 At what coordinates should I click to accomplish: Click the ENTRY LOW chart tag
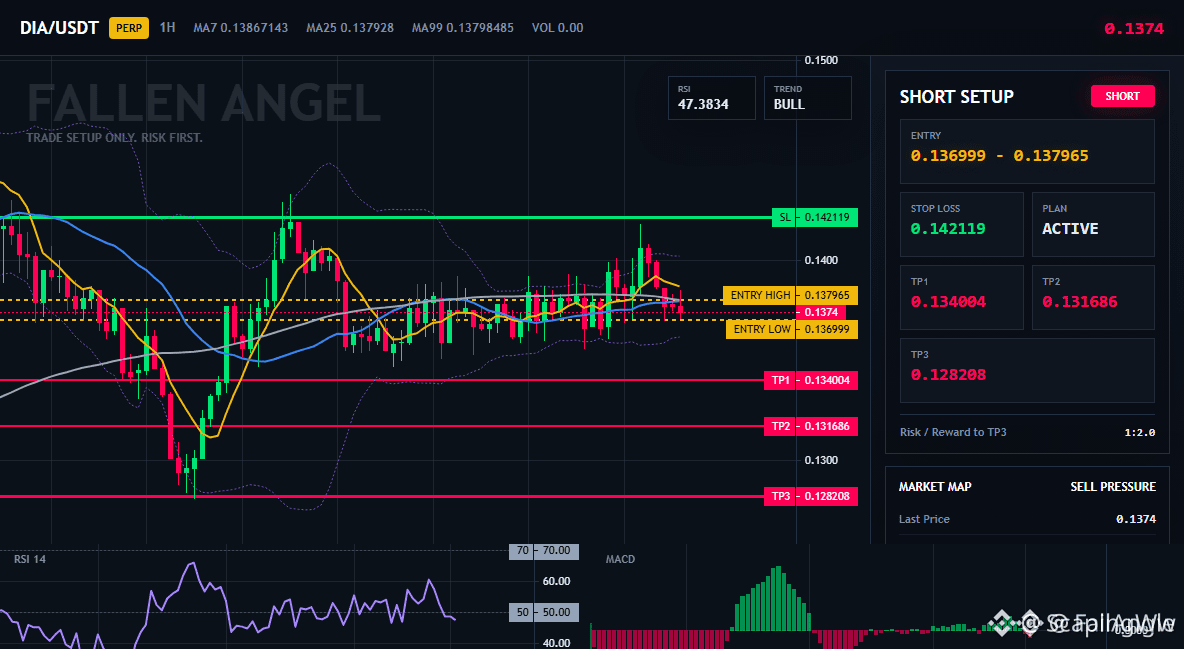point(791,329)
